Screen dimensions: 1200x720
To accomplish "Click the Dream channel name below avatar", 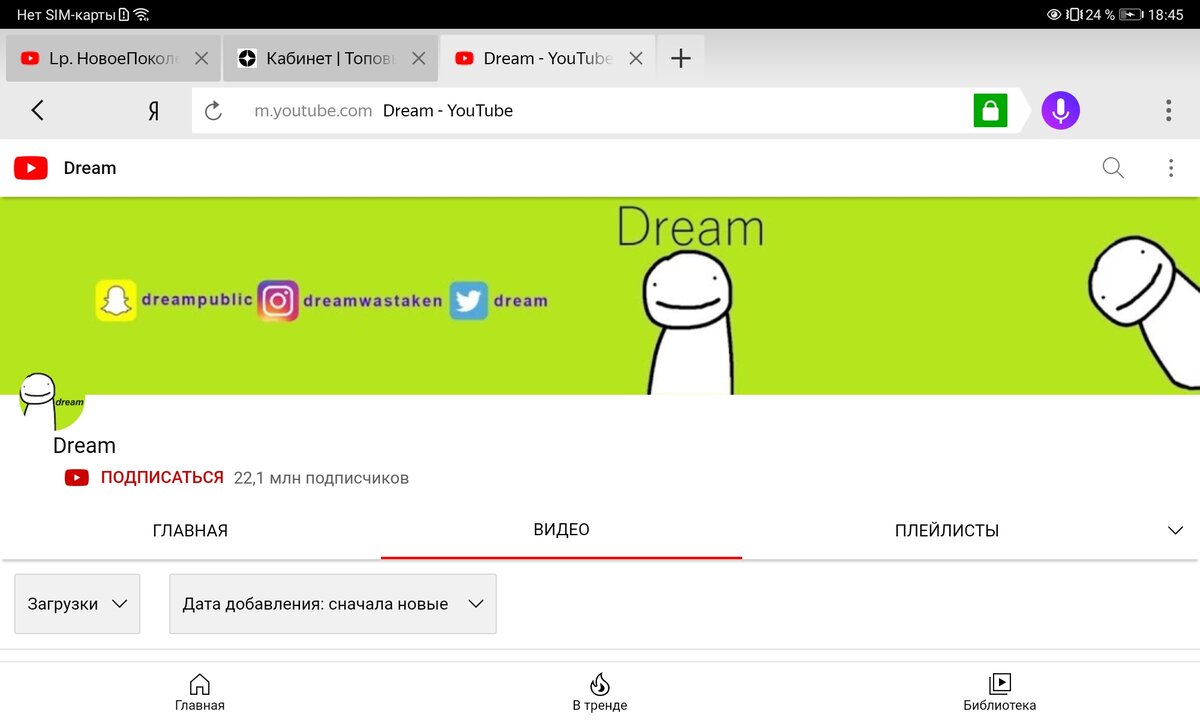I will [84, 446].
